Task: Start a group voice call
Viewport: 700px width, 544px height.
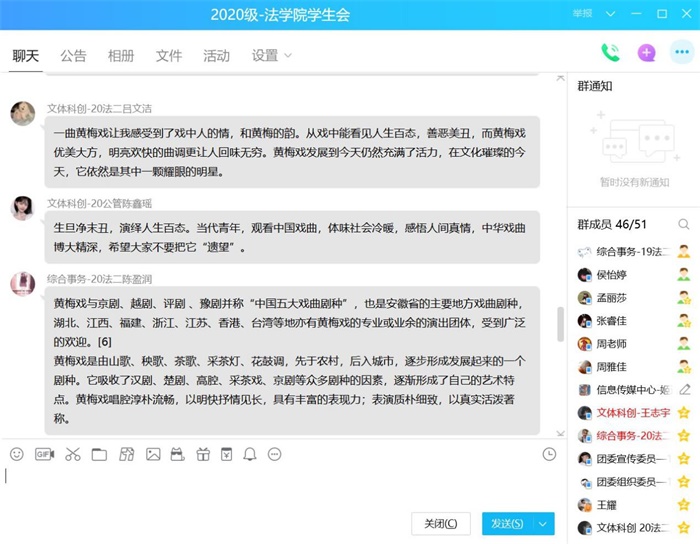Action: click(610, 53)
